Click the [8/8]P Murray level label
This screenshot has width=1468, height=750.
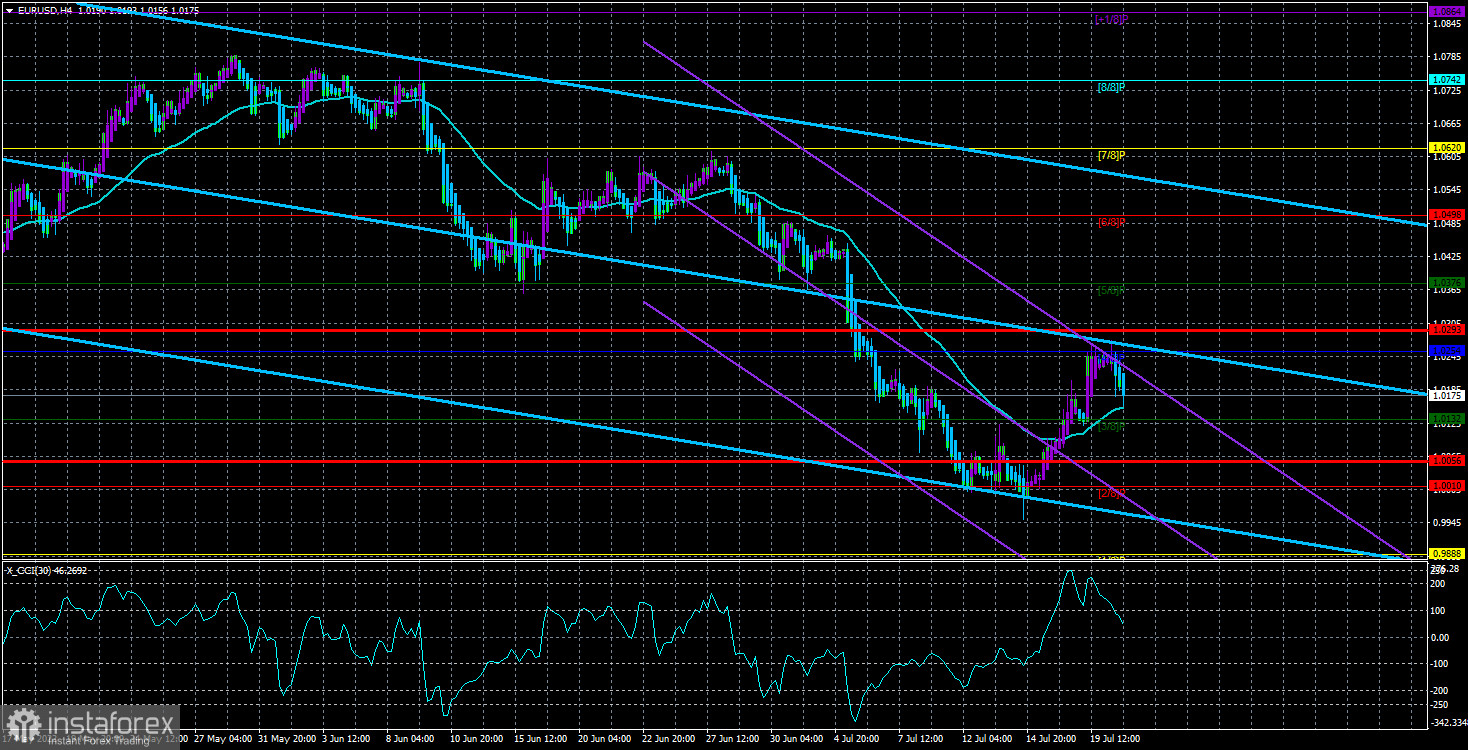pyautogui.click(x=1112, y=87)
